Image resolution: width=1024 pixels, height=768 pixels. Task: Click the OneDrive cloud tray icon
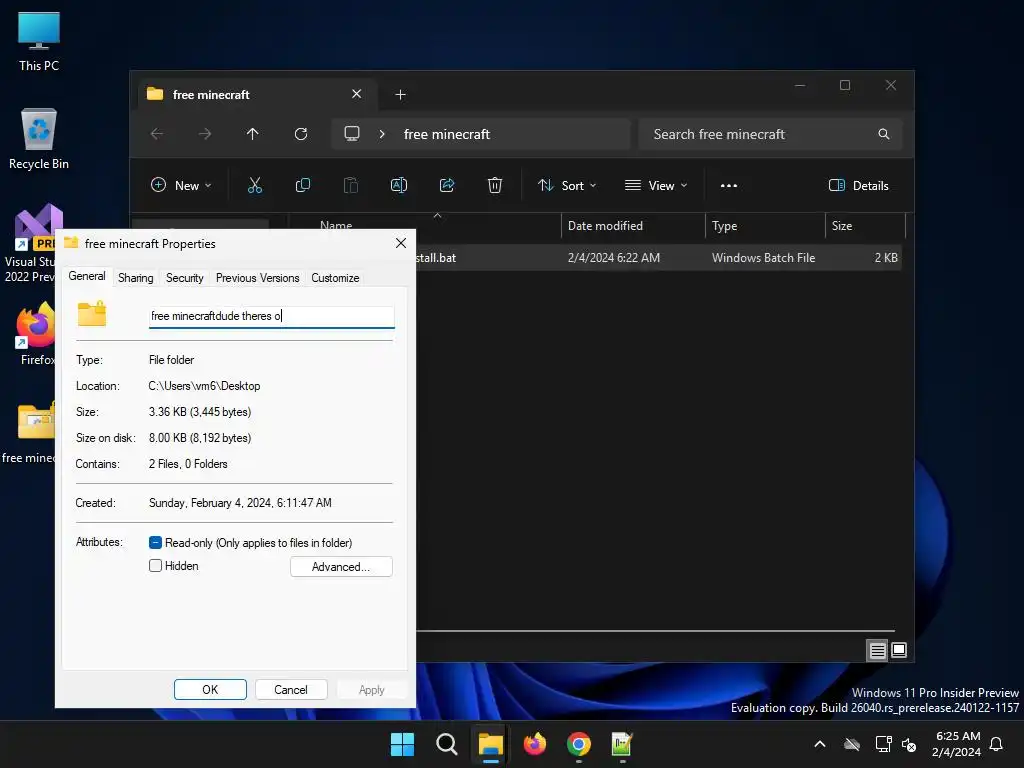click(x=852, y=744)
